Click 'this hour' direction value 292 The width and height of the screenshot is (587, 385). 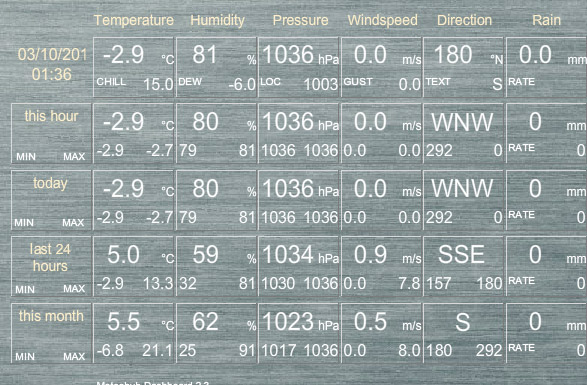(439, 151)
